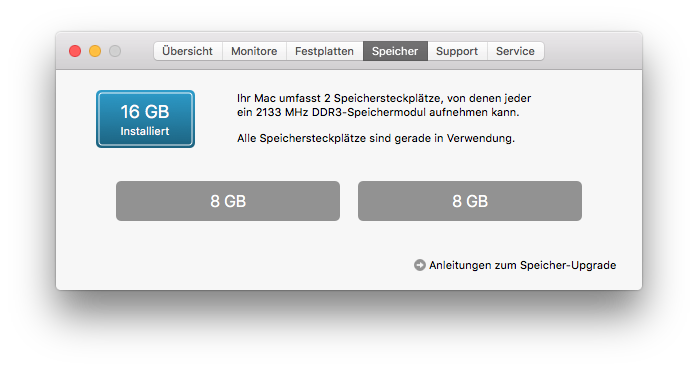
Task: Click the greyed-out zoom window button
Action: point(115,51)
